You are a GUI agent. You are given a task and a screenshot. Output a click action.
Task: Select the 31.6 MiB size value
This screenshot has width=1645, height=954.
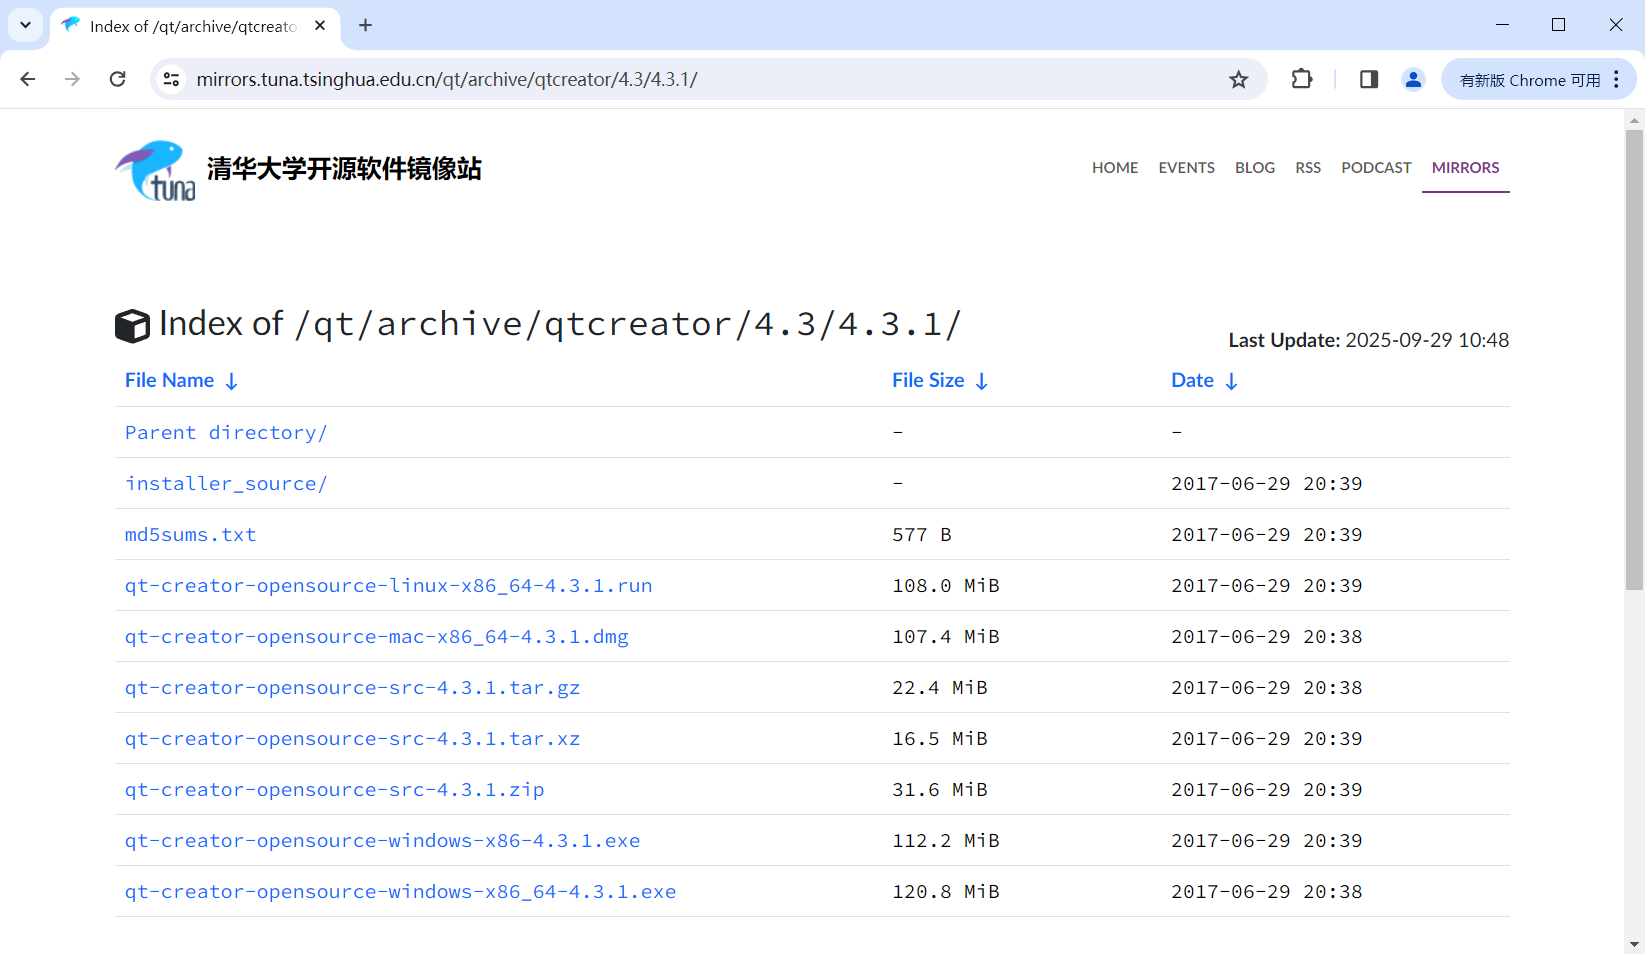[939, 789]
